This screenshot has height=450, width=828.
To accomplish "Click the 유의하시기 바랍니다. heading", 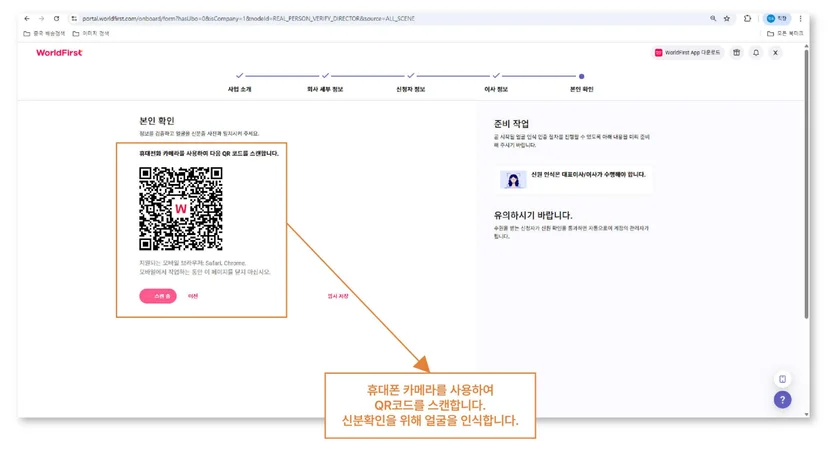I will pyautogui.click(x=533, y=215).
